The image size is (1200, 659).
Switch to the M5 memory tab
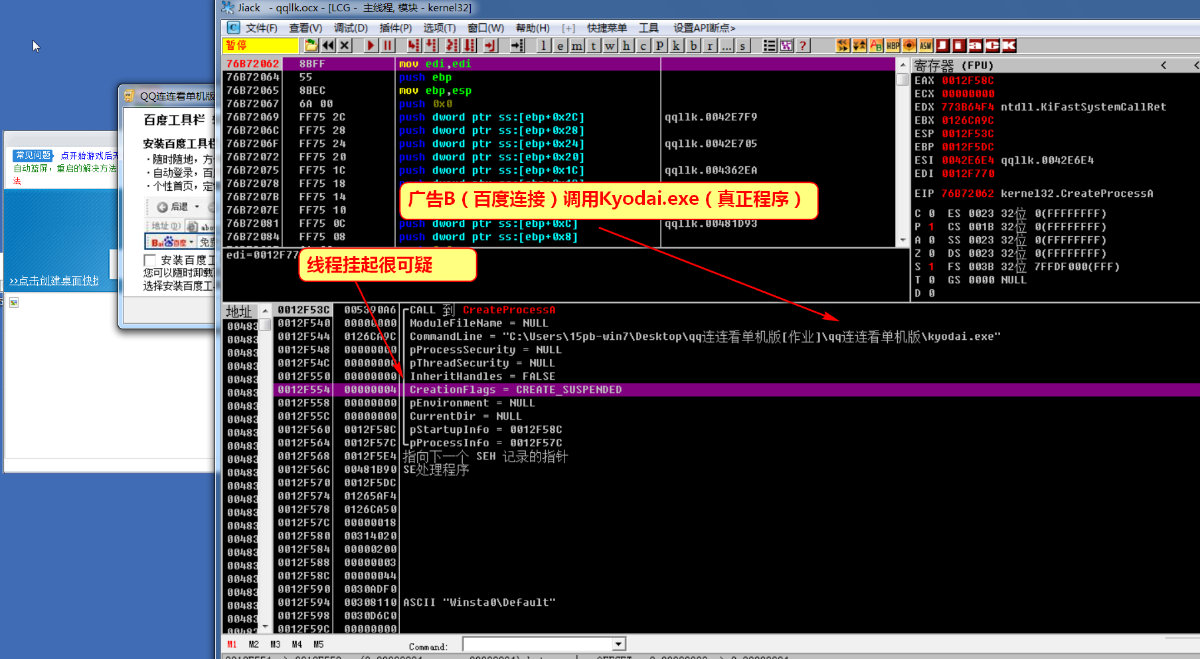pyautogui.click(x=318, y=645)
